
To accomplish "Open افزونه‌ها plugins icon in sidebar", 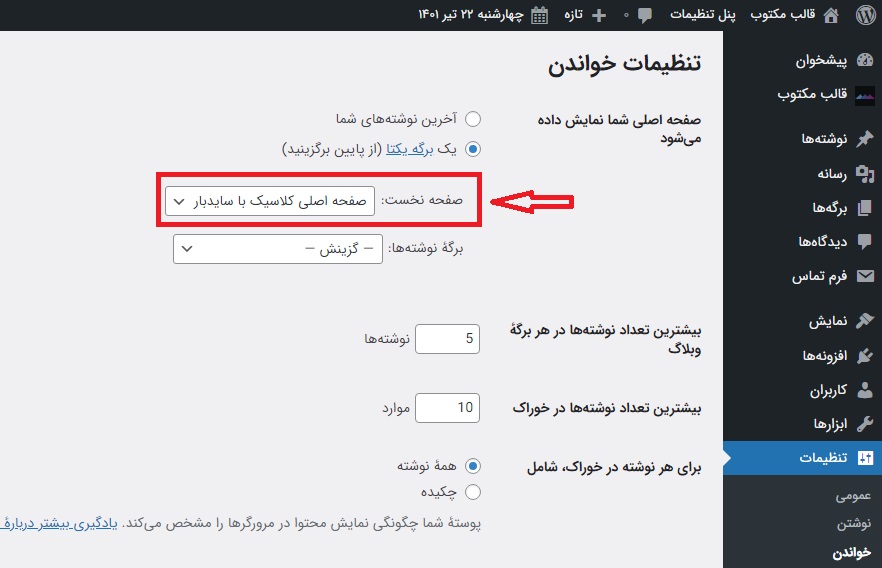I will (864, 356).
